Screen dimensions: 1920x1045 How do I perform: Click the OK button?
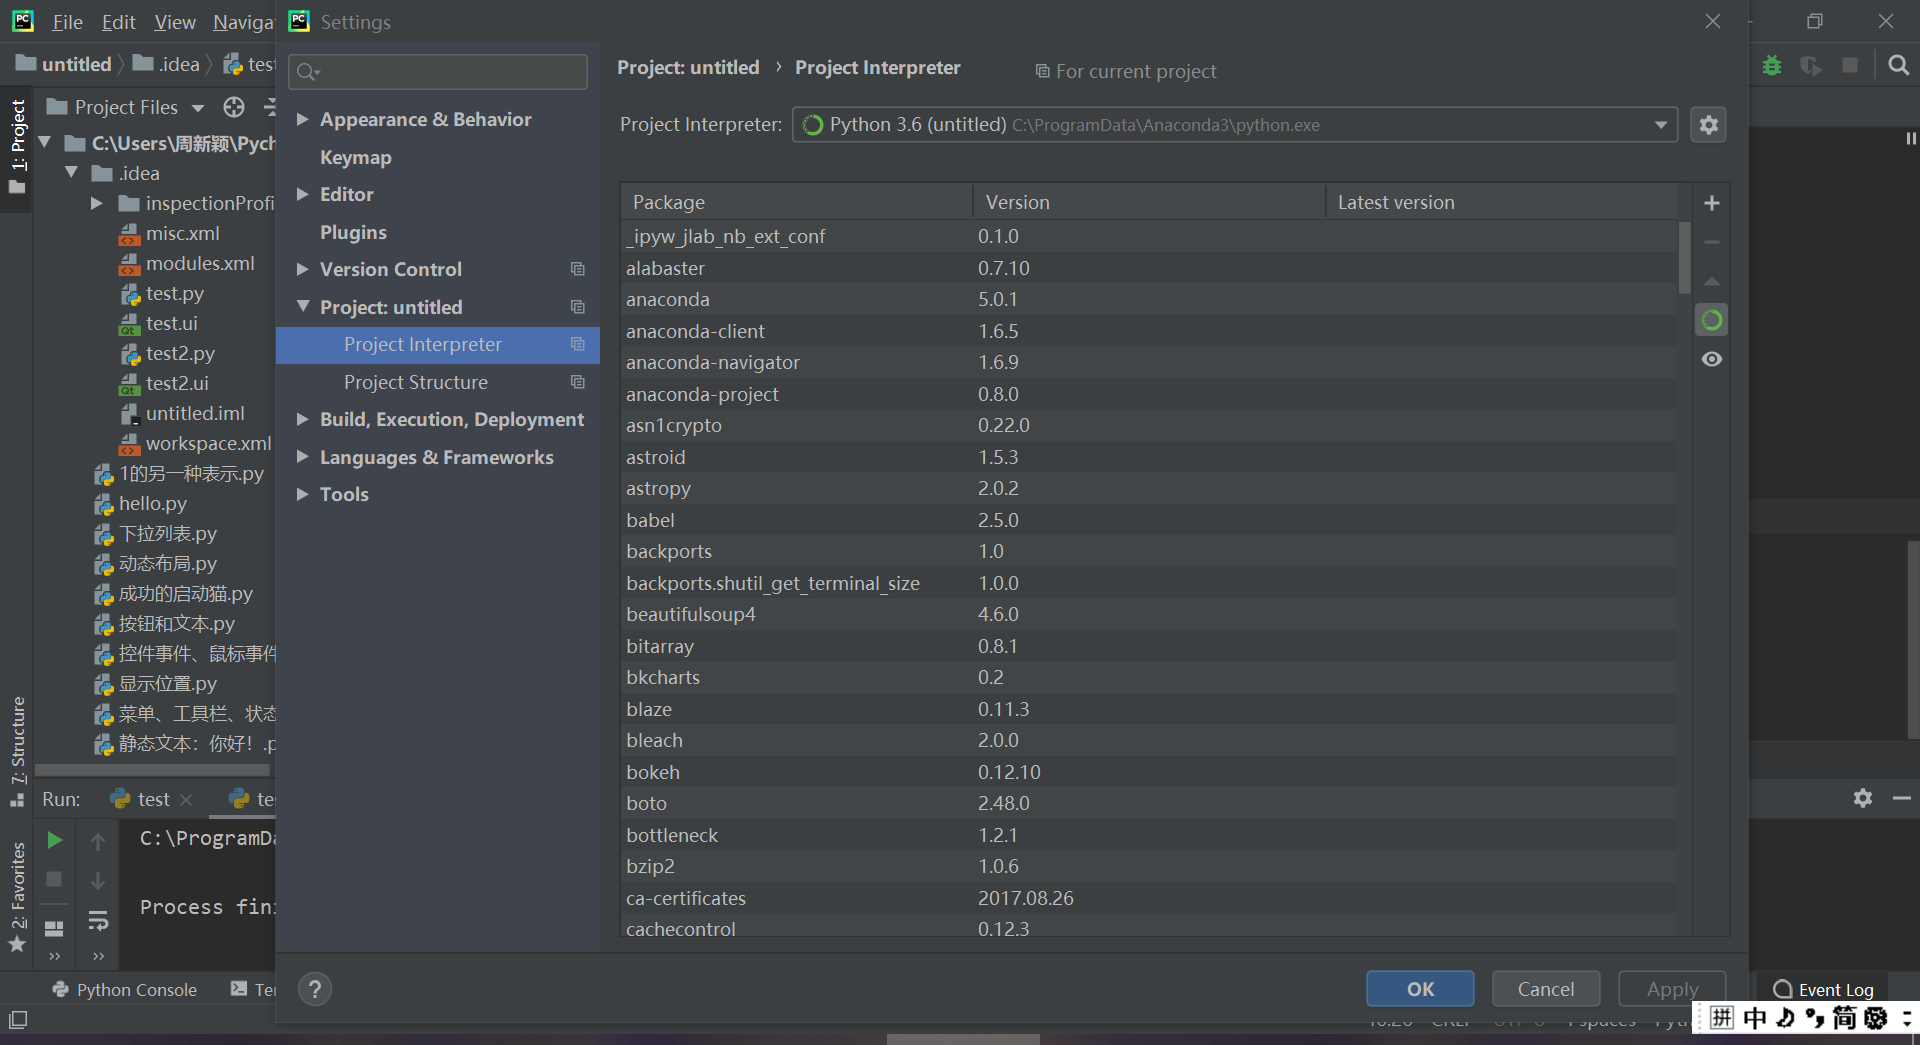click(x=1420, y=989)
